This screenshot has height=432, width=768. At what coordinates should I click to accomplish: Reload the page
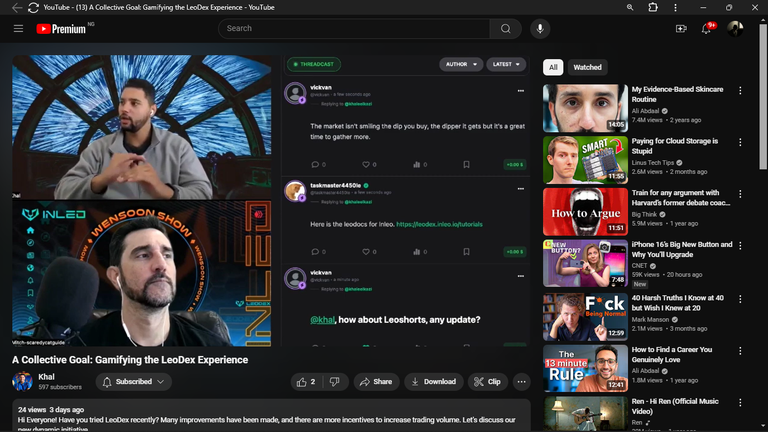pos(33,7)
